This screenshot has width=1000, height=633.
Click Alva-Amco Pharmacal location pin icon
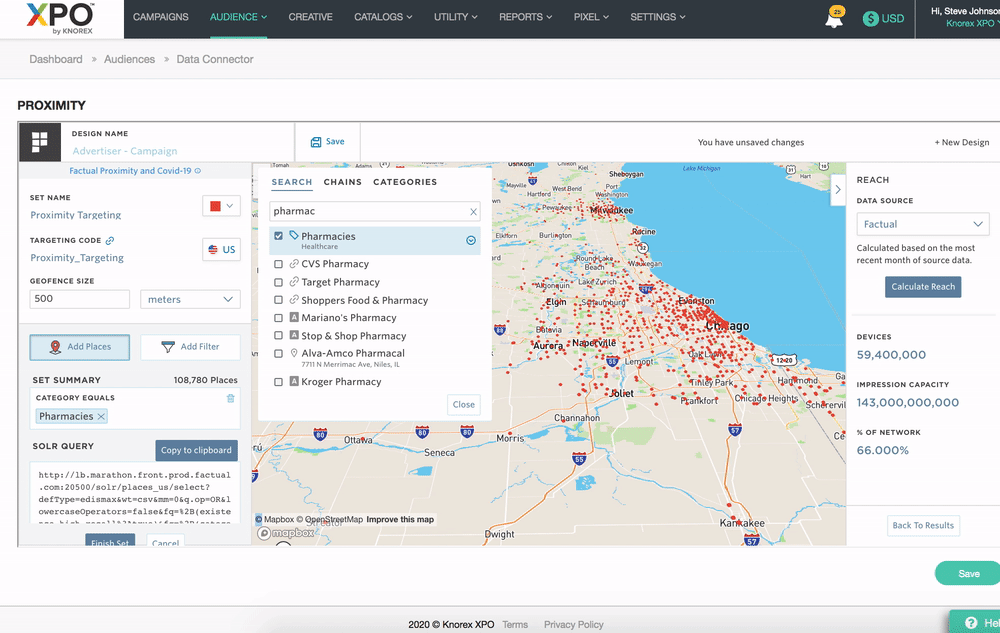tap(294, 353)
